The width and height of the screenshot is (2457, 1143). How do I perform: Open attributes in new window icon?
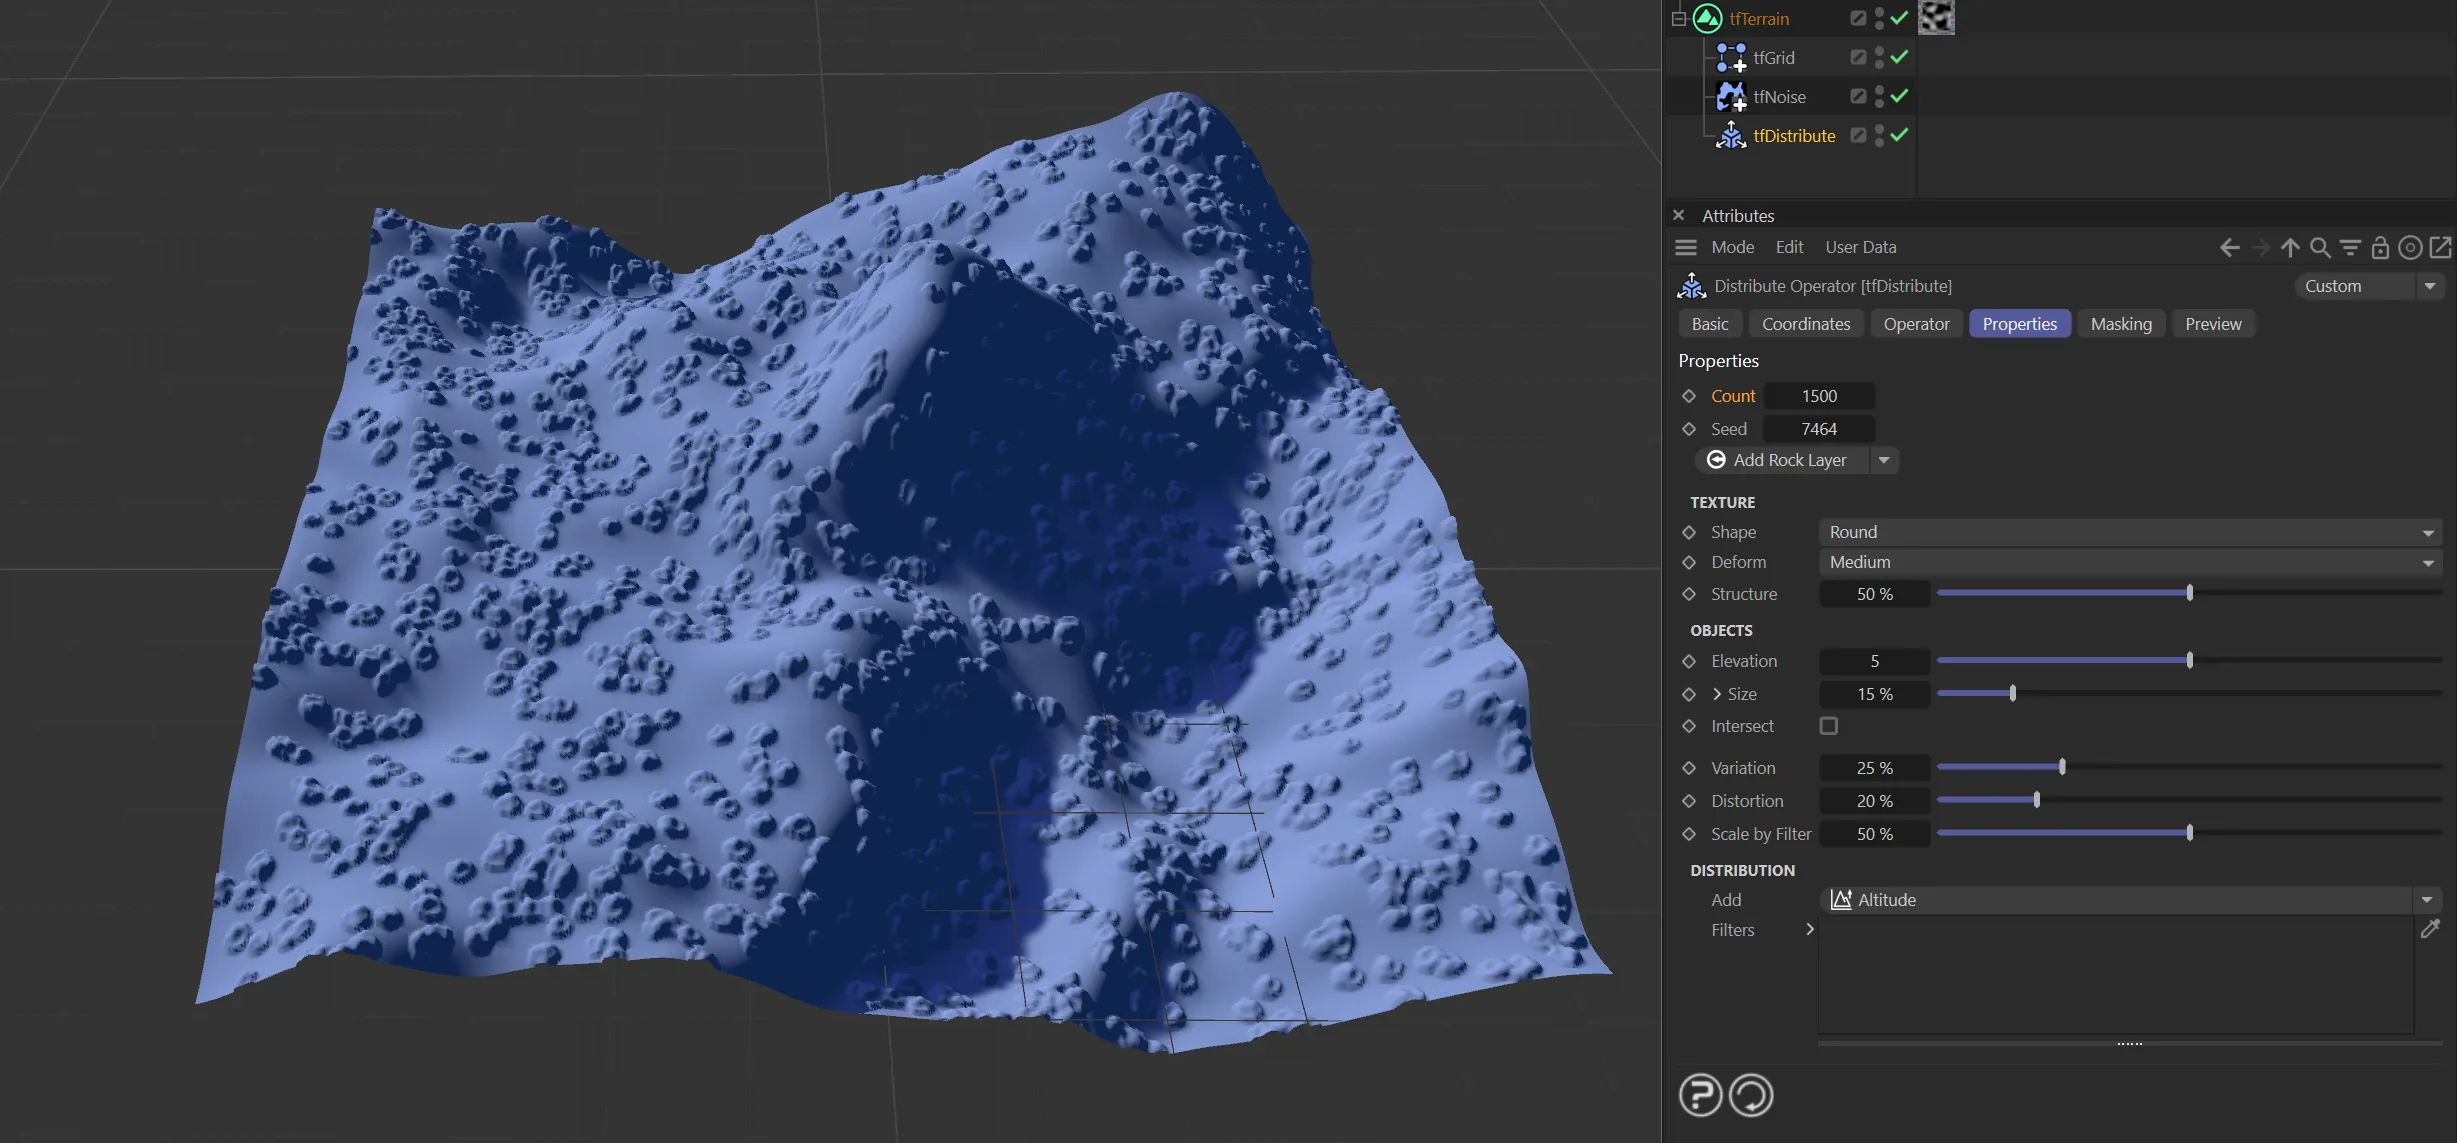(x=2440, y=247)
